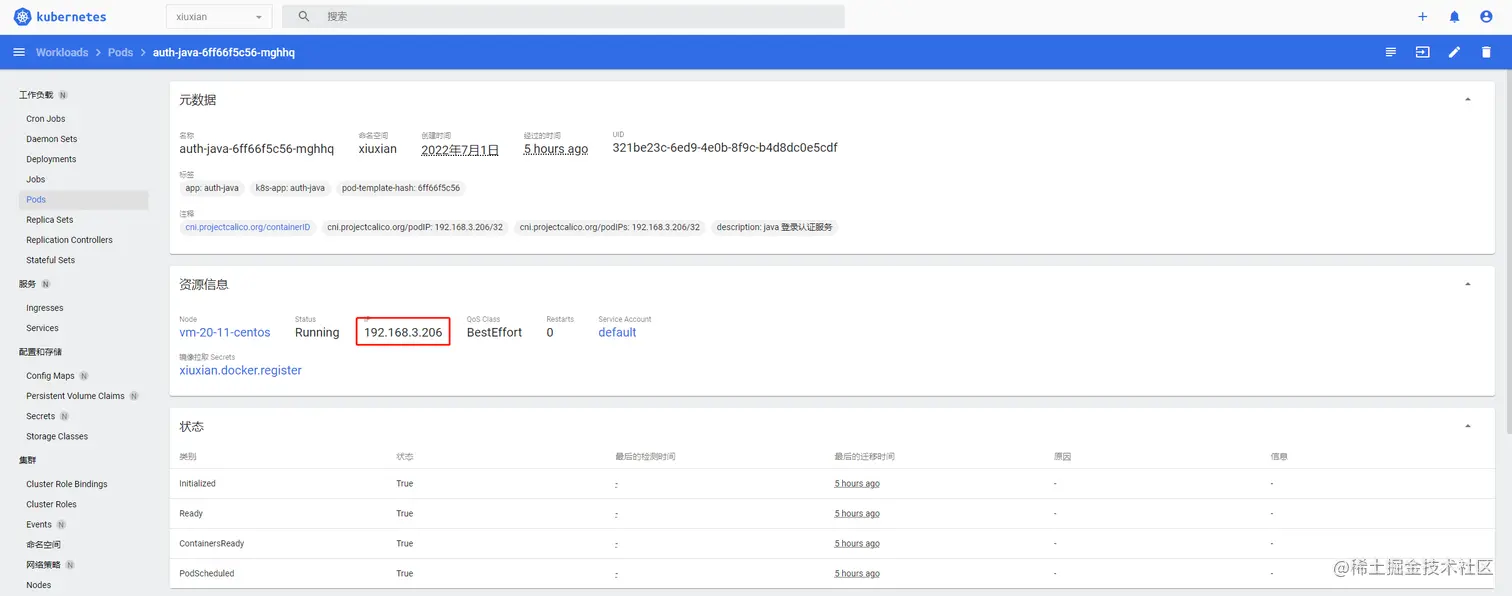Collapse the 资源信息 card

point(1467,284)
